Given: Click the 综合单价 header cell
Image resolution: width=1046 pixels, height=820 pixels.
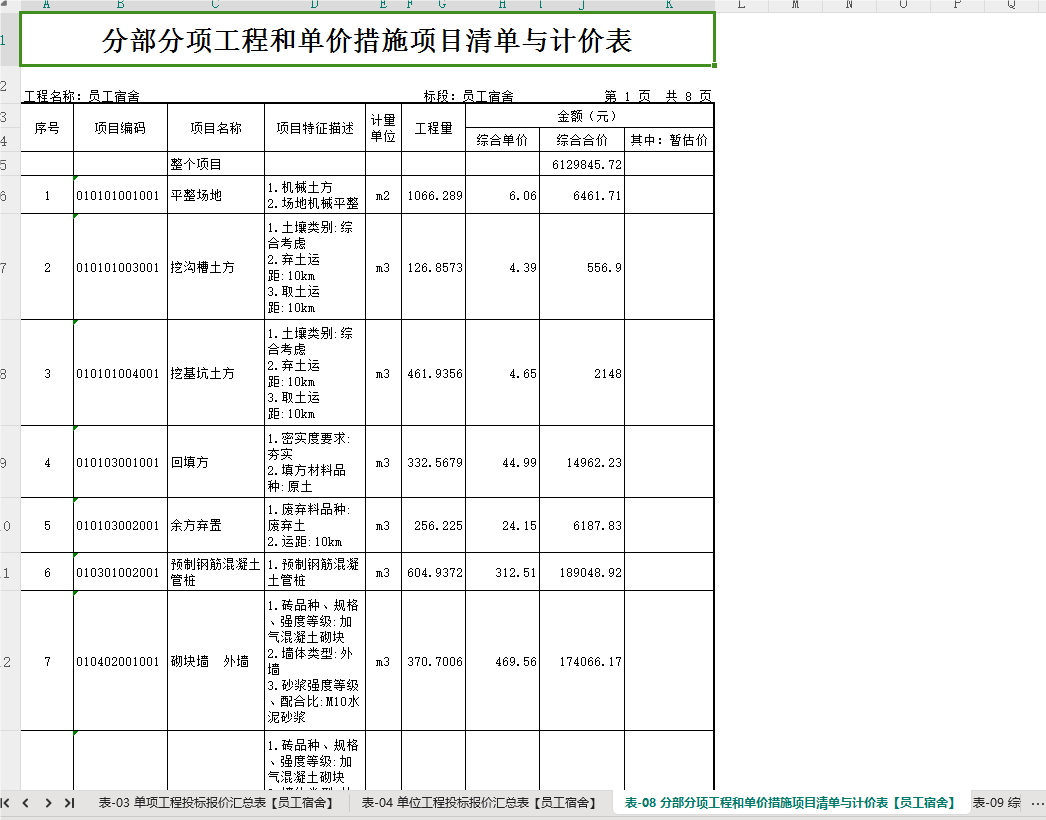Looking at the screenshot, I should click(x=502, y=140).
